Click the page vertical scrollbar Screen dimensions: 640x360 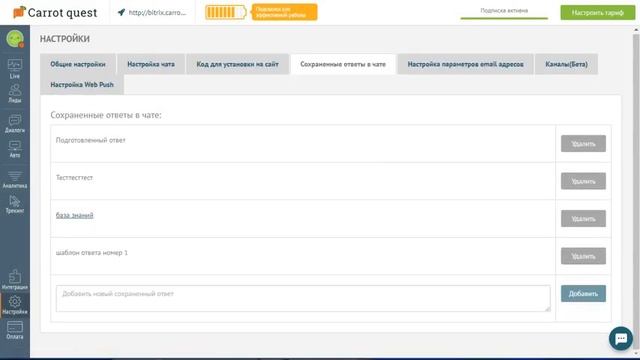pyautogui.click(x=636, y=192)
